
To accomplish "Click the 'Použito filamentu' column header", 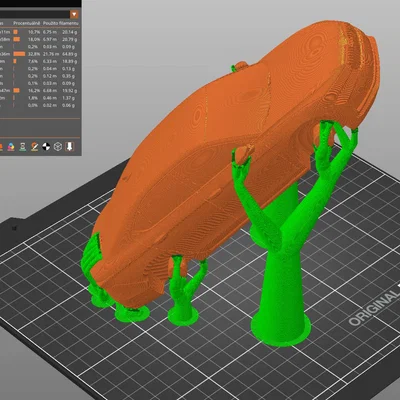I will pos(61,23).
